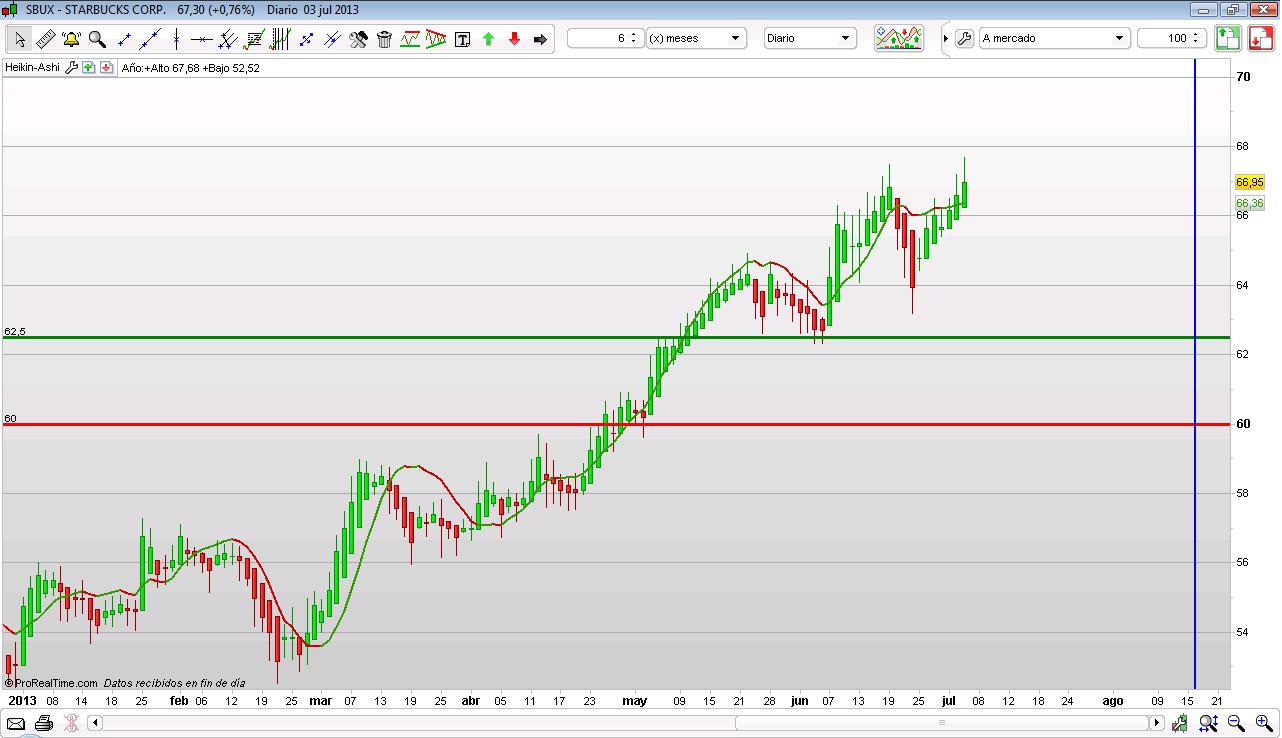The width and height of the screenshot is (1282, 738).
Task: Select the arrow pointer tool
Action: click(20, 39)
